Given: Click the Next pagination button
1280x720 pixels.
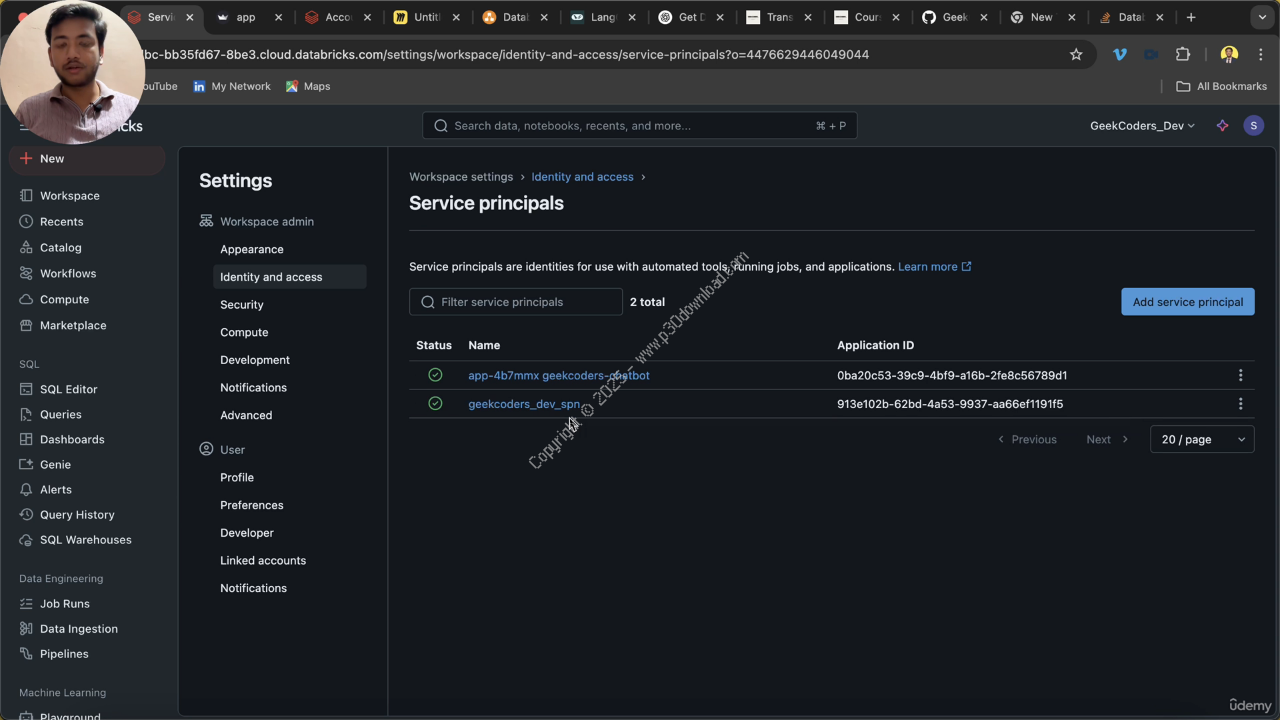Looking at the screenshot, I should (1107, 439).
